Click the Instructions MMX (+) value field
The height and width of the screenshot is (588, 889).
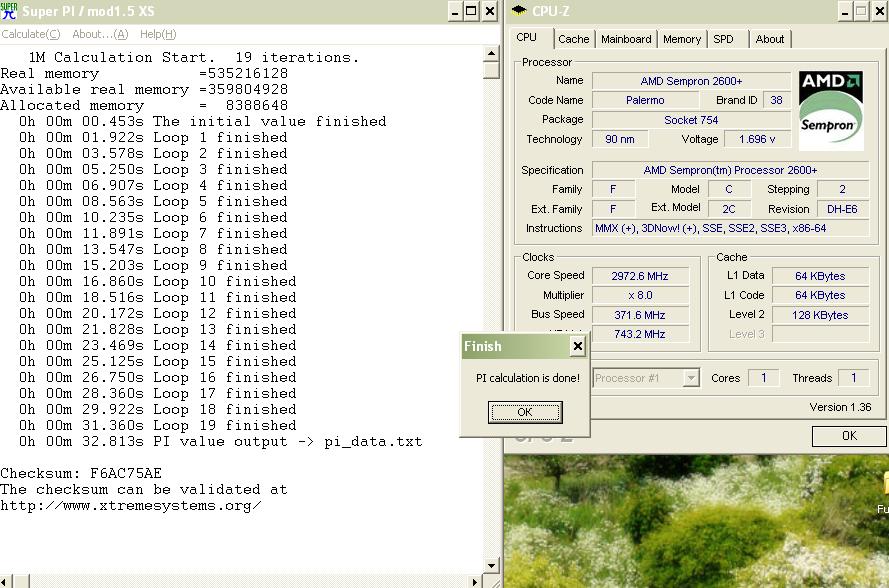click(730, 228)
